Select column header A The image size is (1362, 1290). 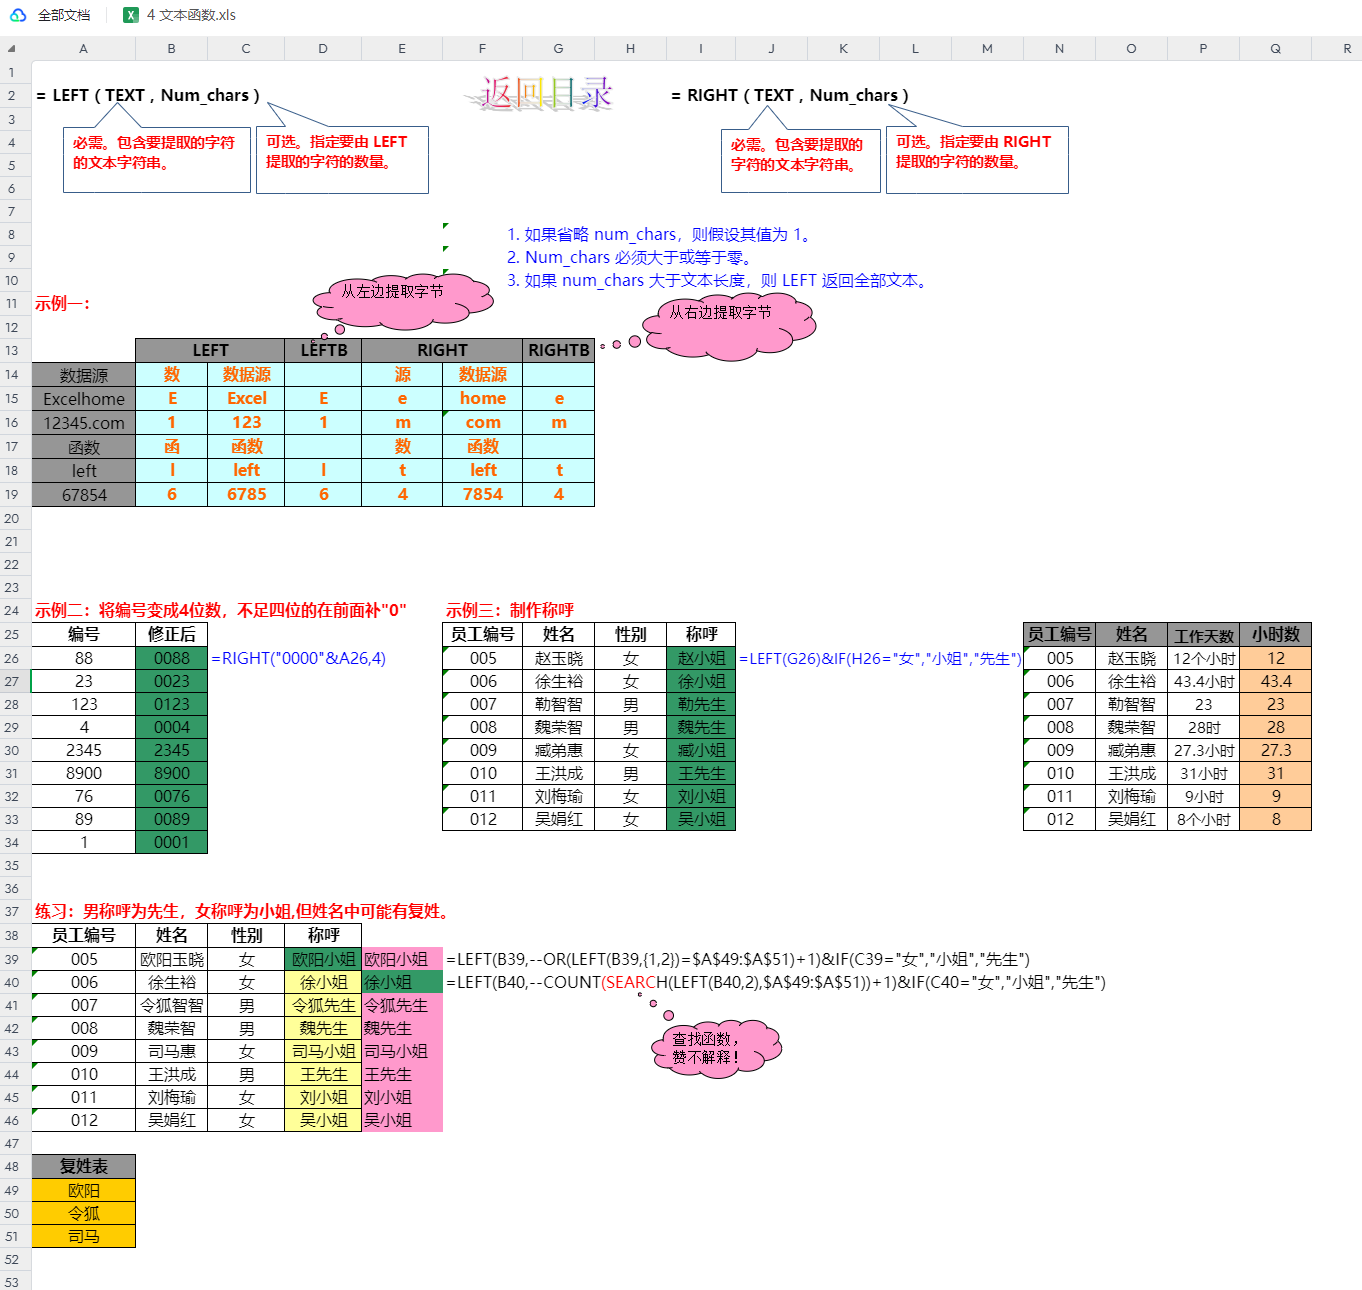[x=83, y=47]
